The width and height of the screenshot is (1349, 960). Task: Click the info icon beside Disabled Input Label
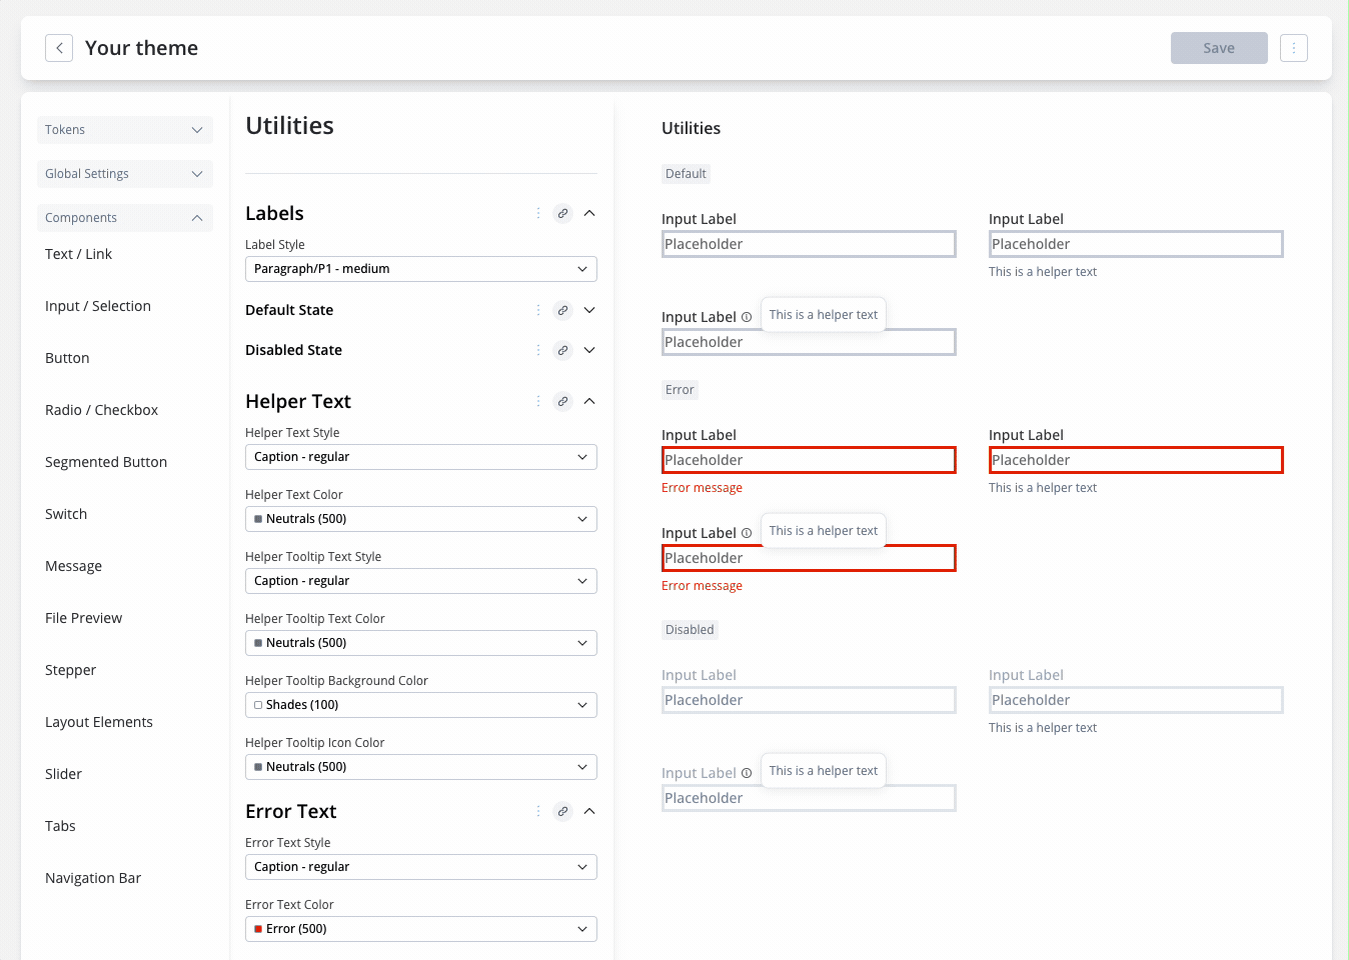pyautogui.click(x=746, y=773)
